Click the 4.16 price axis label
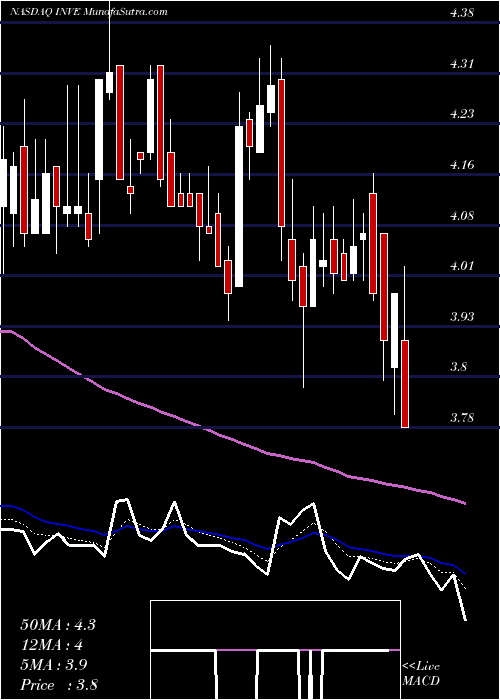This screenshot has height=700, width=500. (x=462, y=165)
